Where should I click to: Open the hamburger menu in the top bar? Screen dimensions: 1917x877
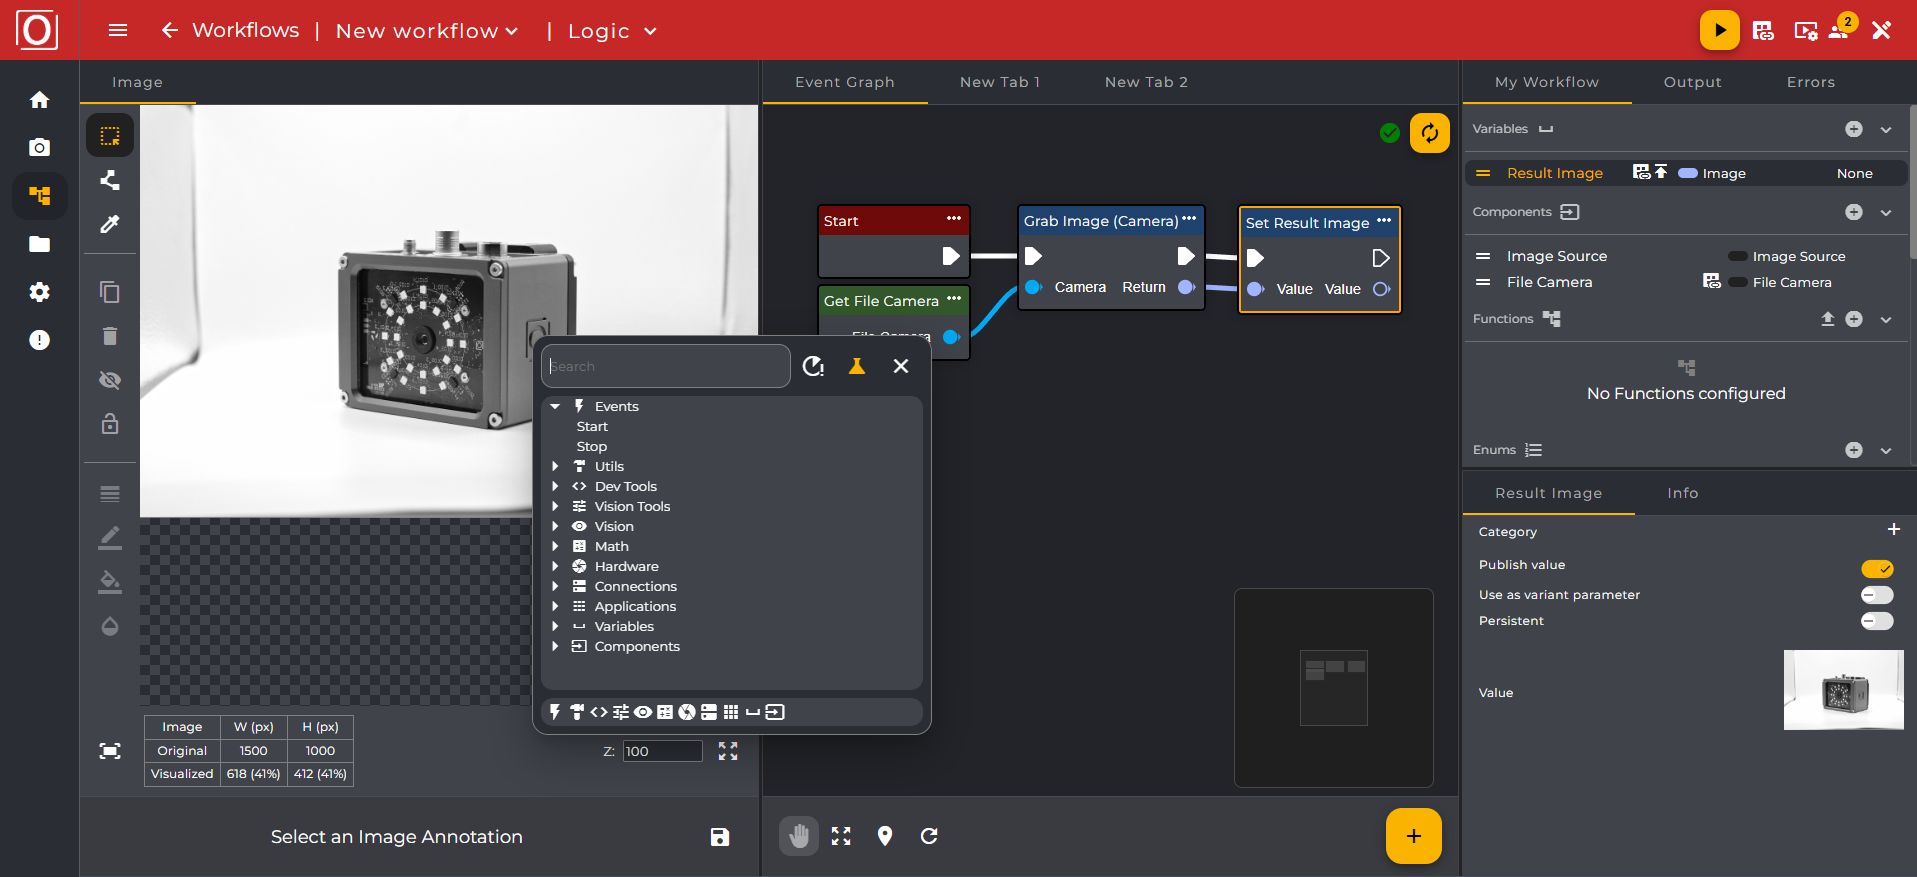118,30
